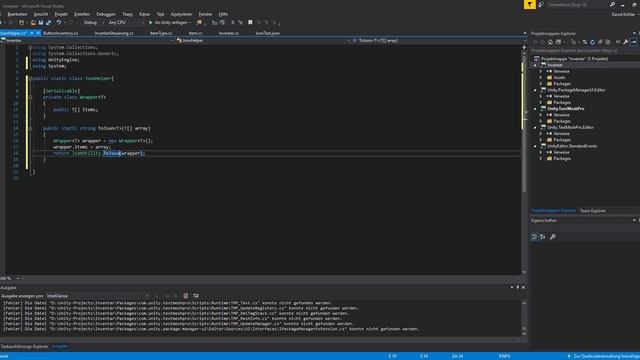Select the Projektmappe "Inventar" root node

574,59
